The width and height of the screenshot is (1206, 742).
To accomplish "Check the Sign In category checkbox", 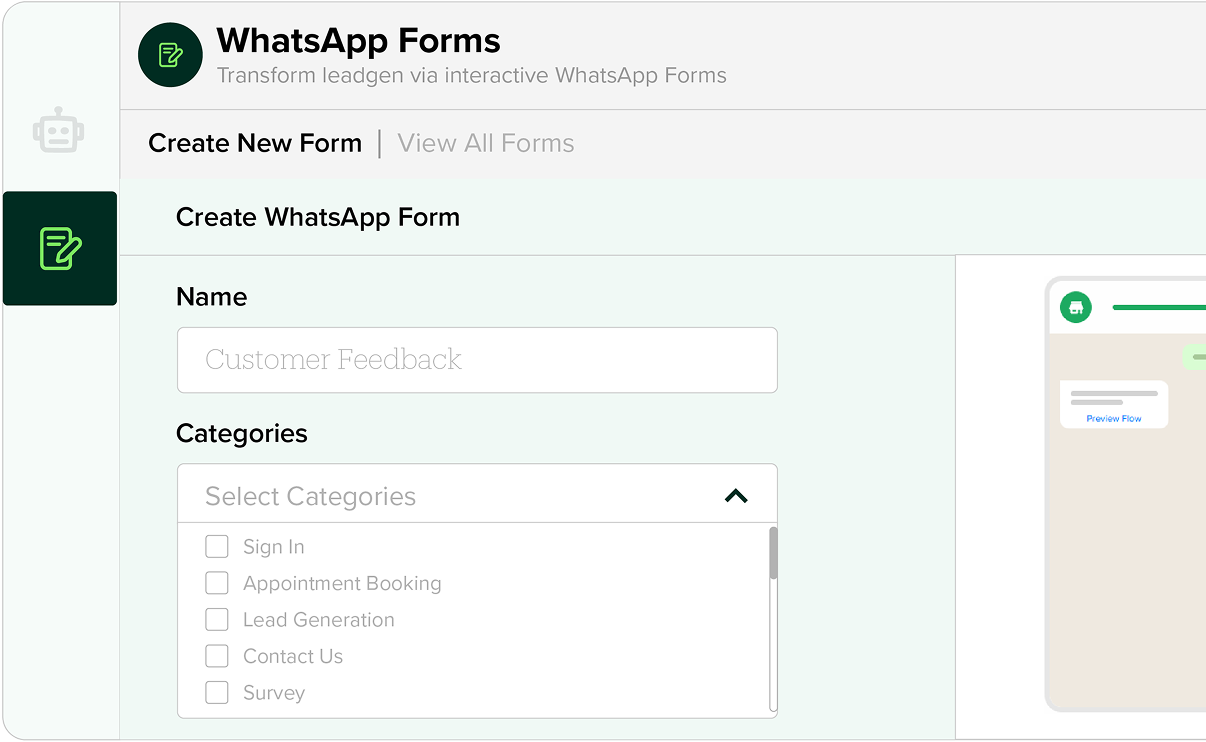I will tap(217, 546).
